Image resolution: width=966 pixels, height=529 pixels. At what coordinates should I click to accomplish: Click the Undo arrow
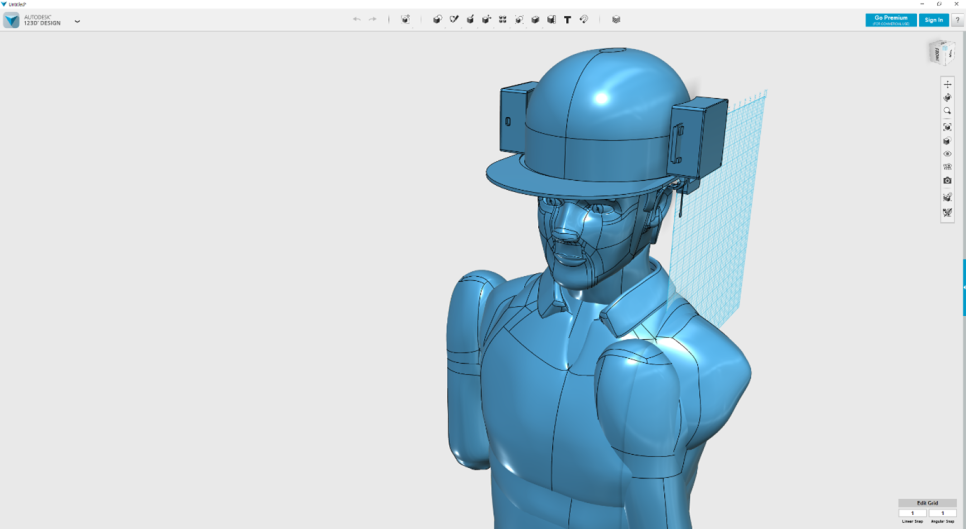(357, 19)
